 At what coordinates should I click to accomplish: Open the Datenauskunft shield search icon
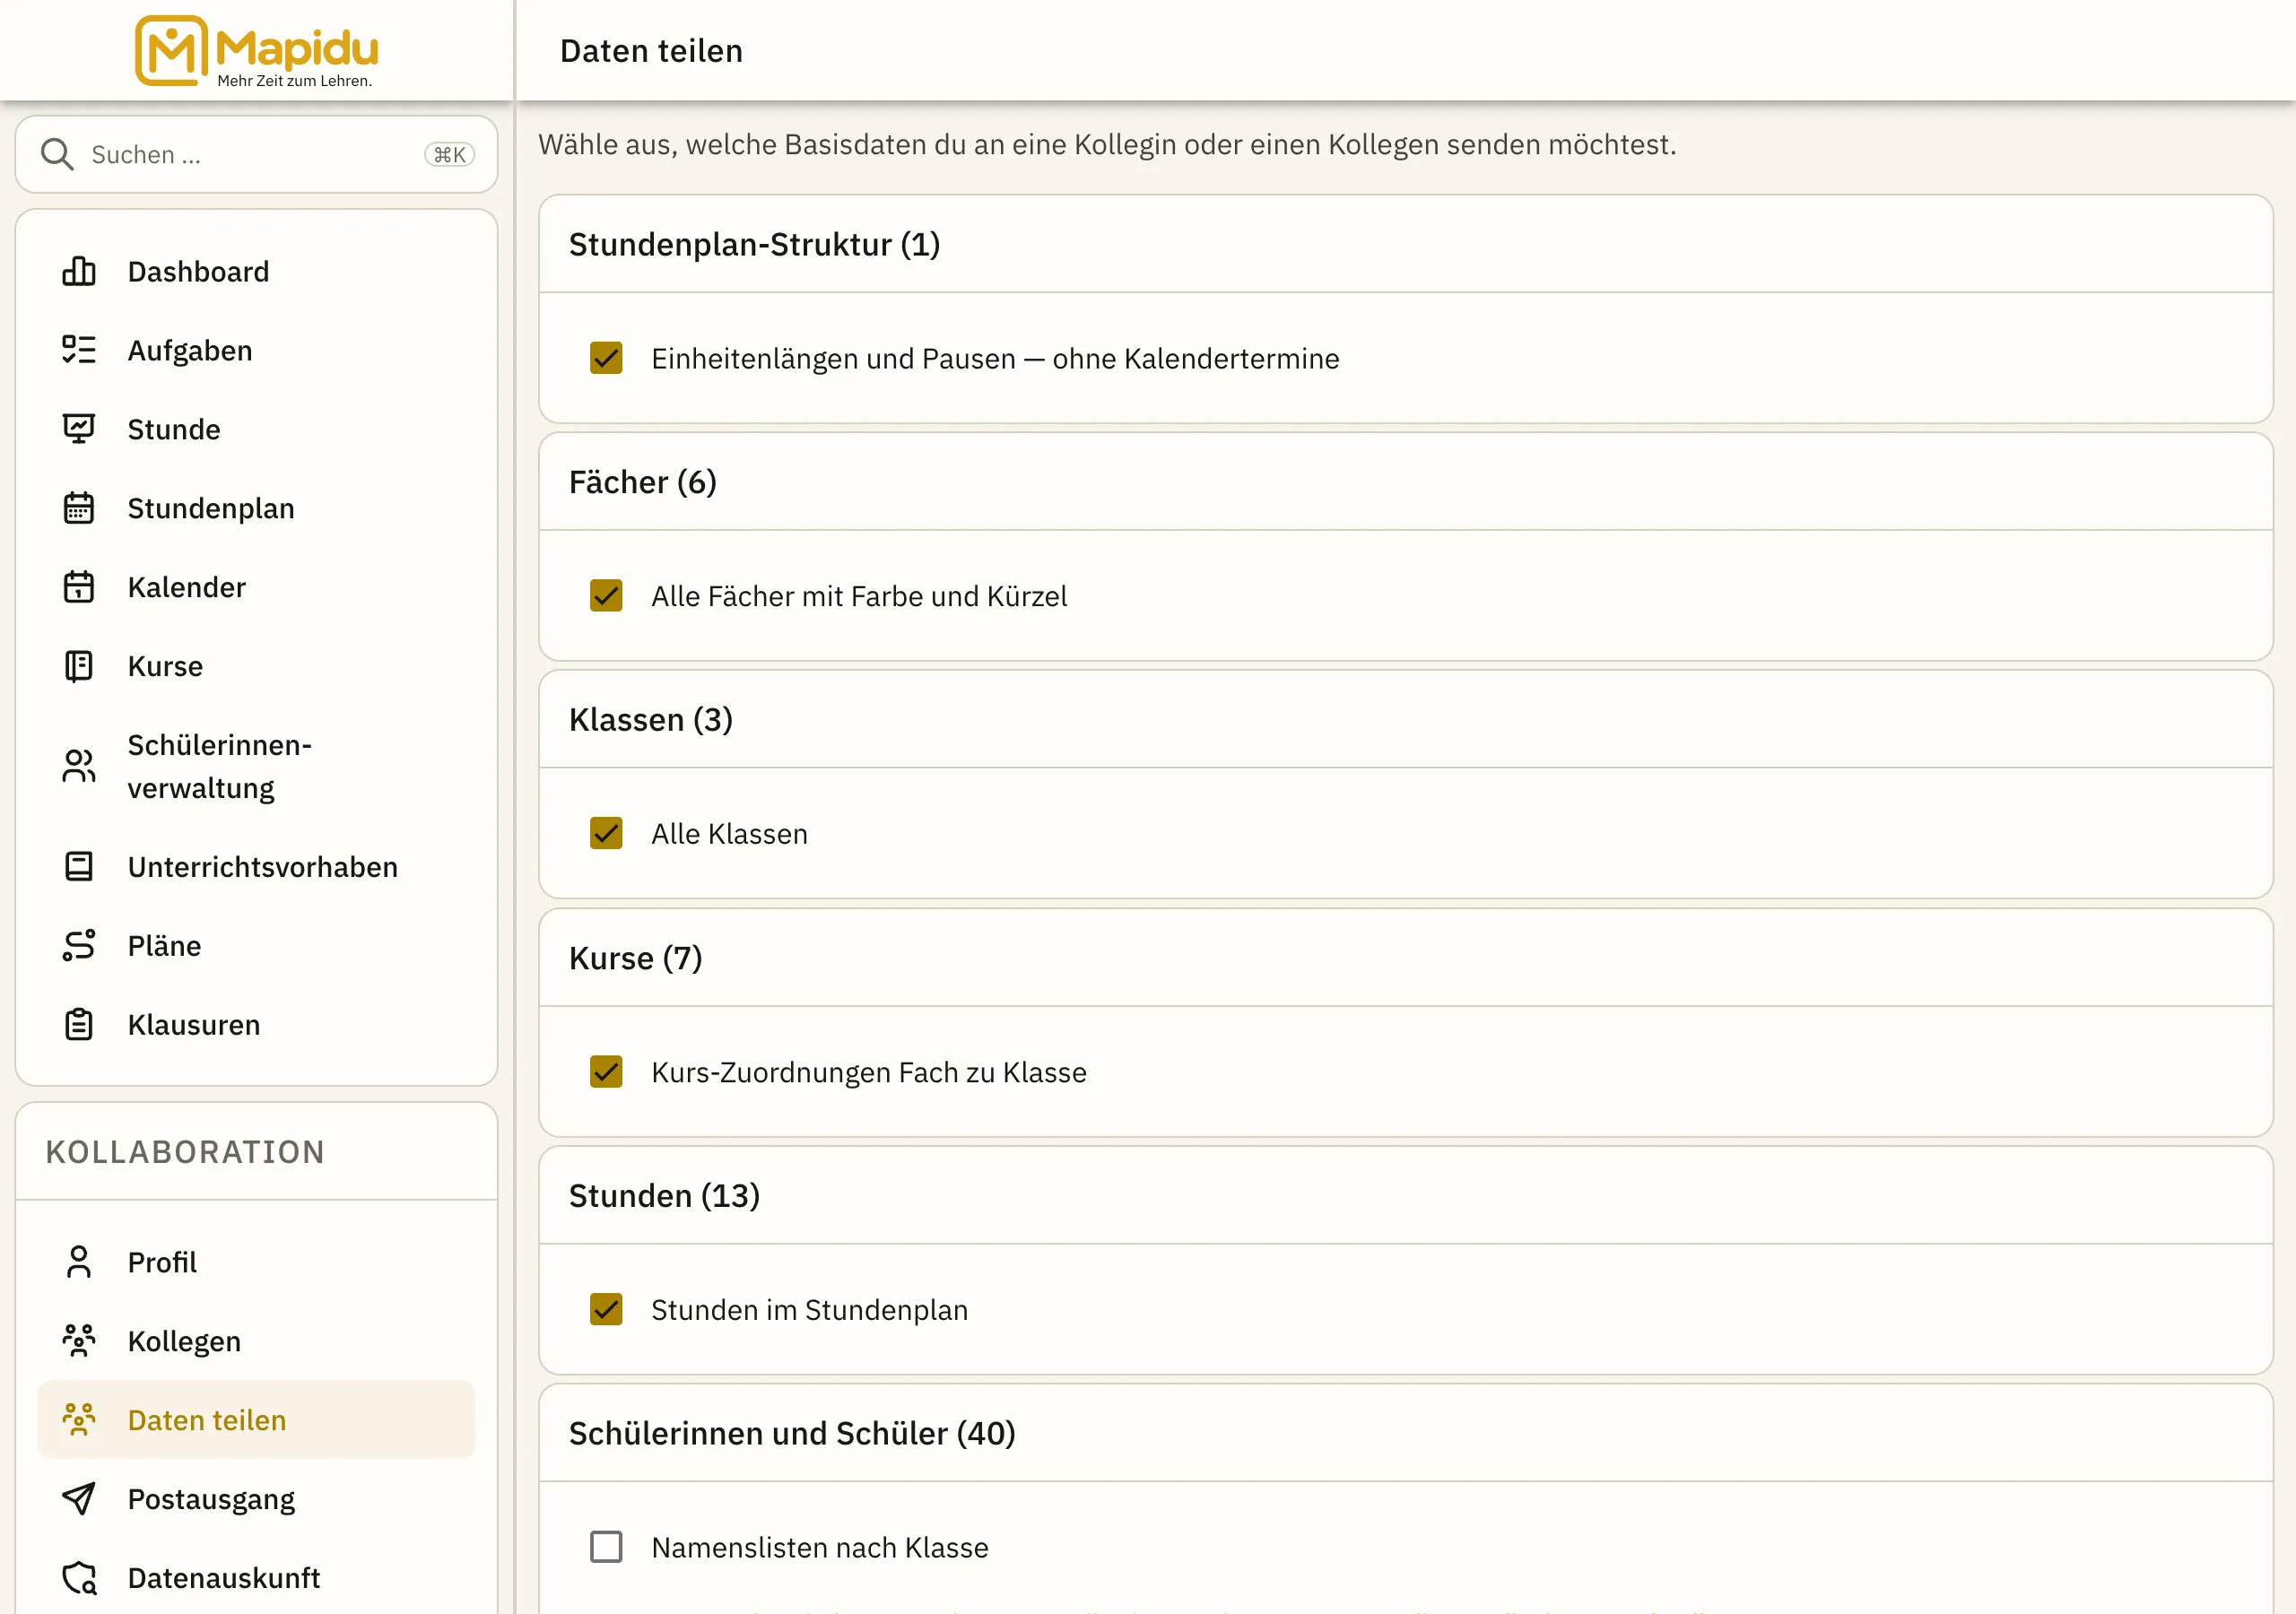(x=79, y=1578)
